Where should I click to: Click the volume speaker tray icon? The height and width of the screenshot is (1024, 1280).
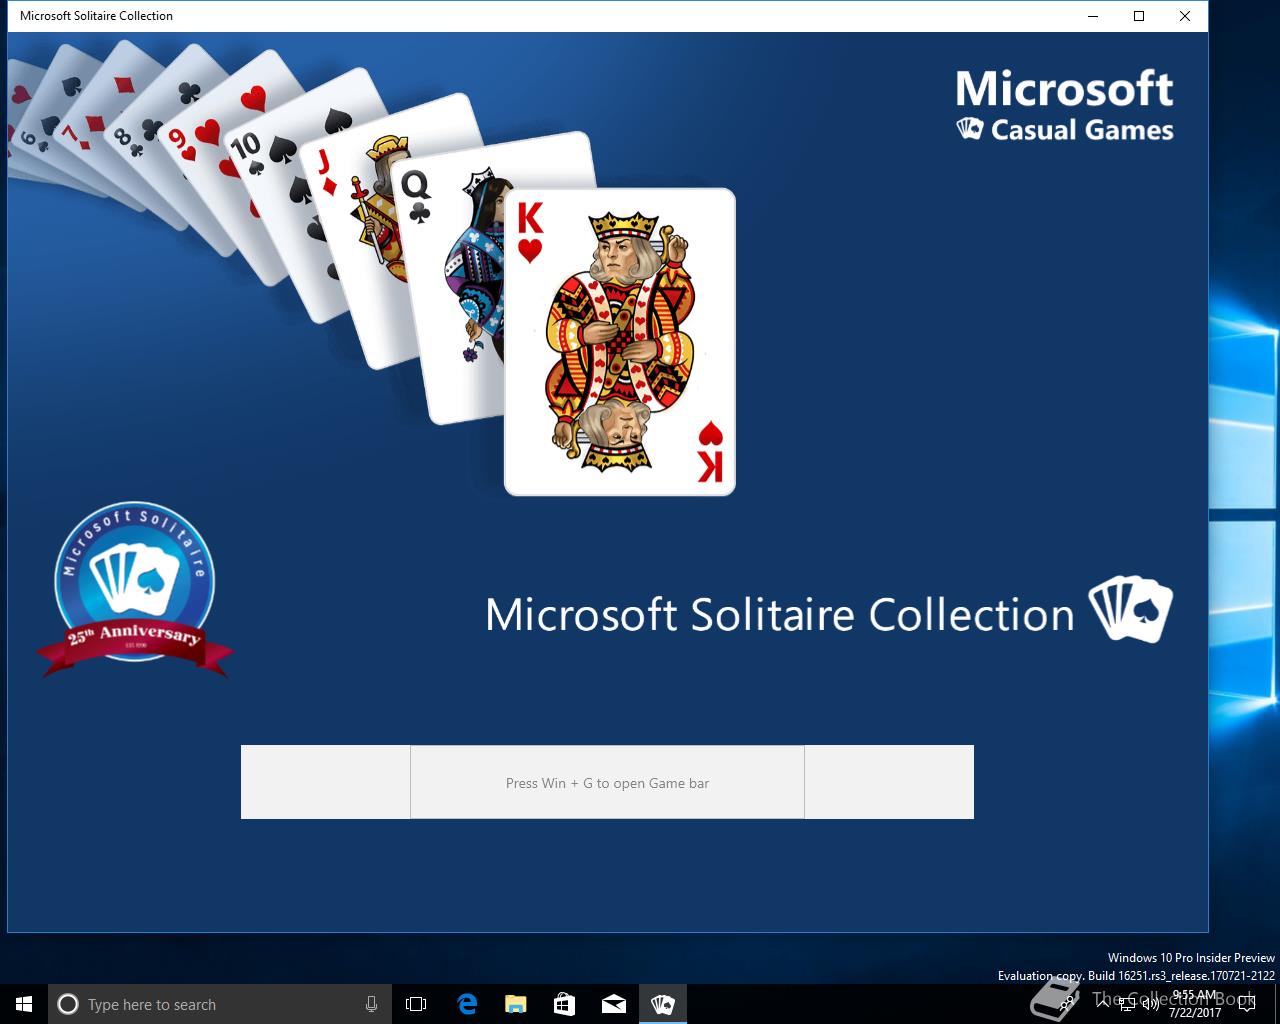click(1150, 1004)
